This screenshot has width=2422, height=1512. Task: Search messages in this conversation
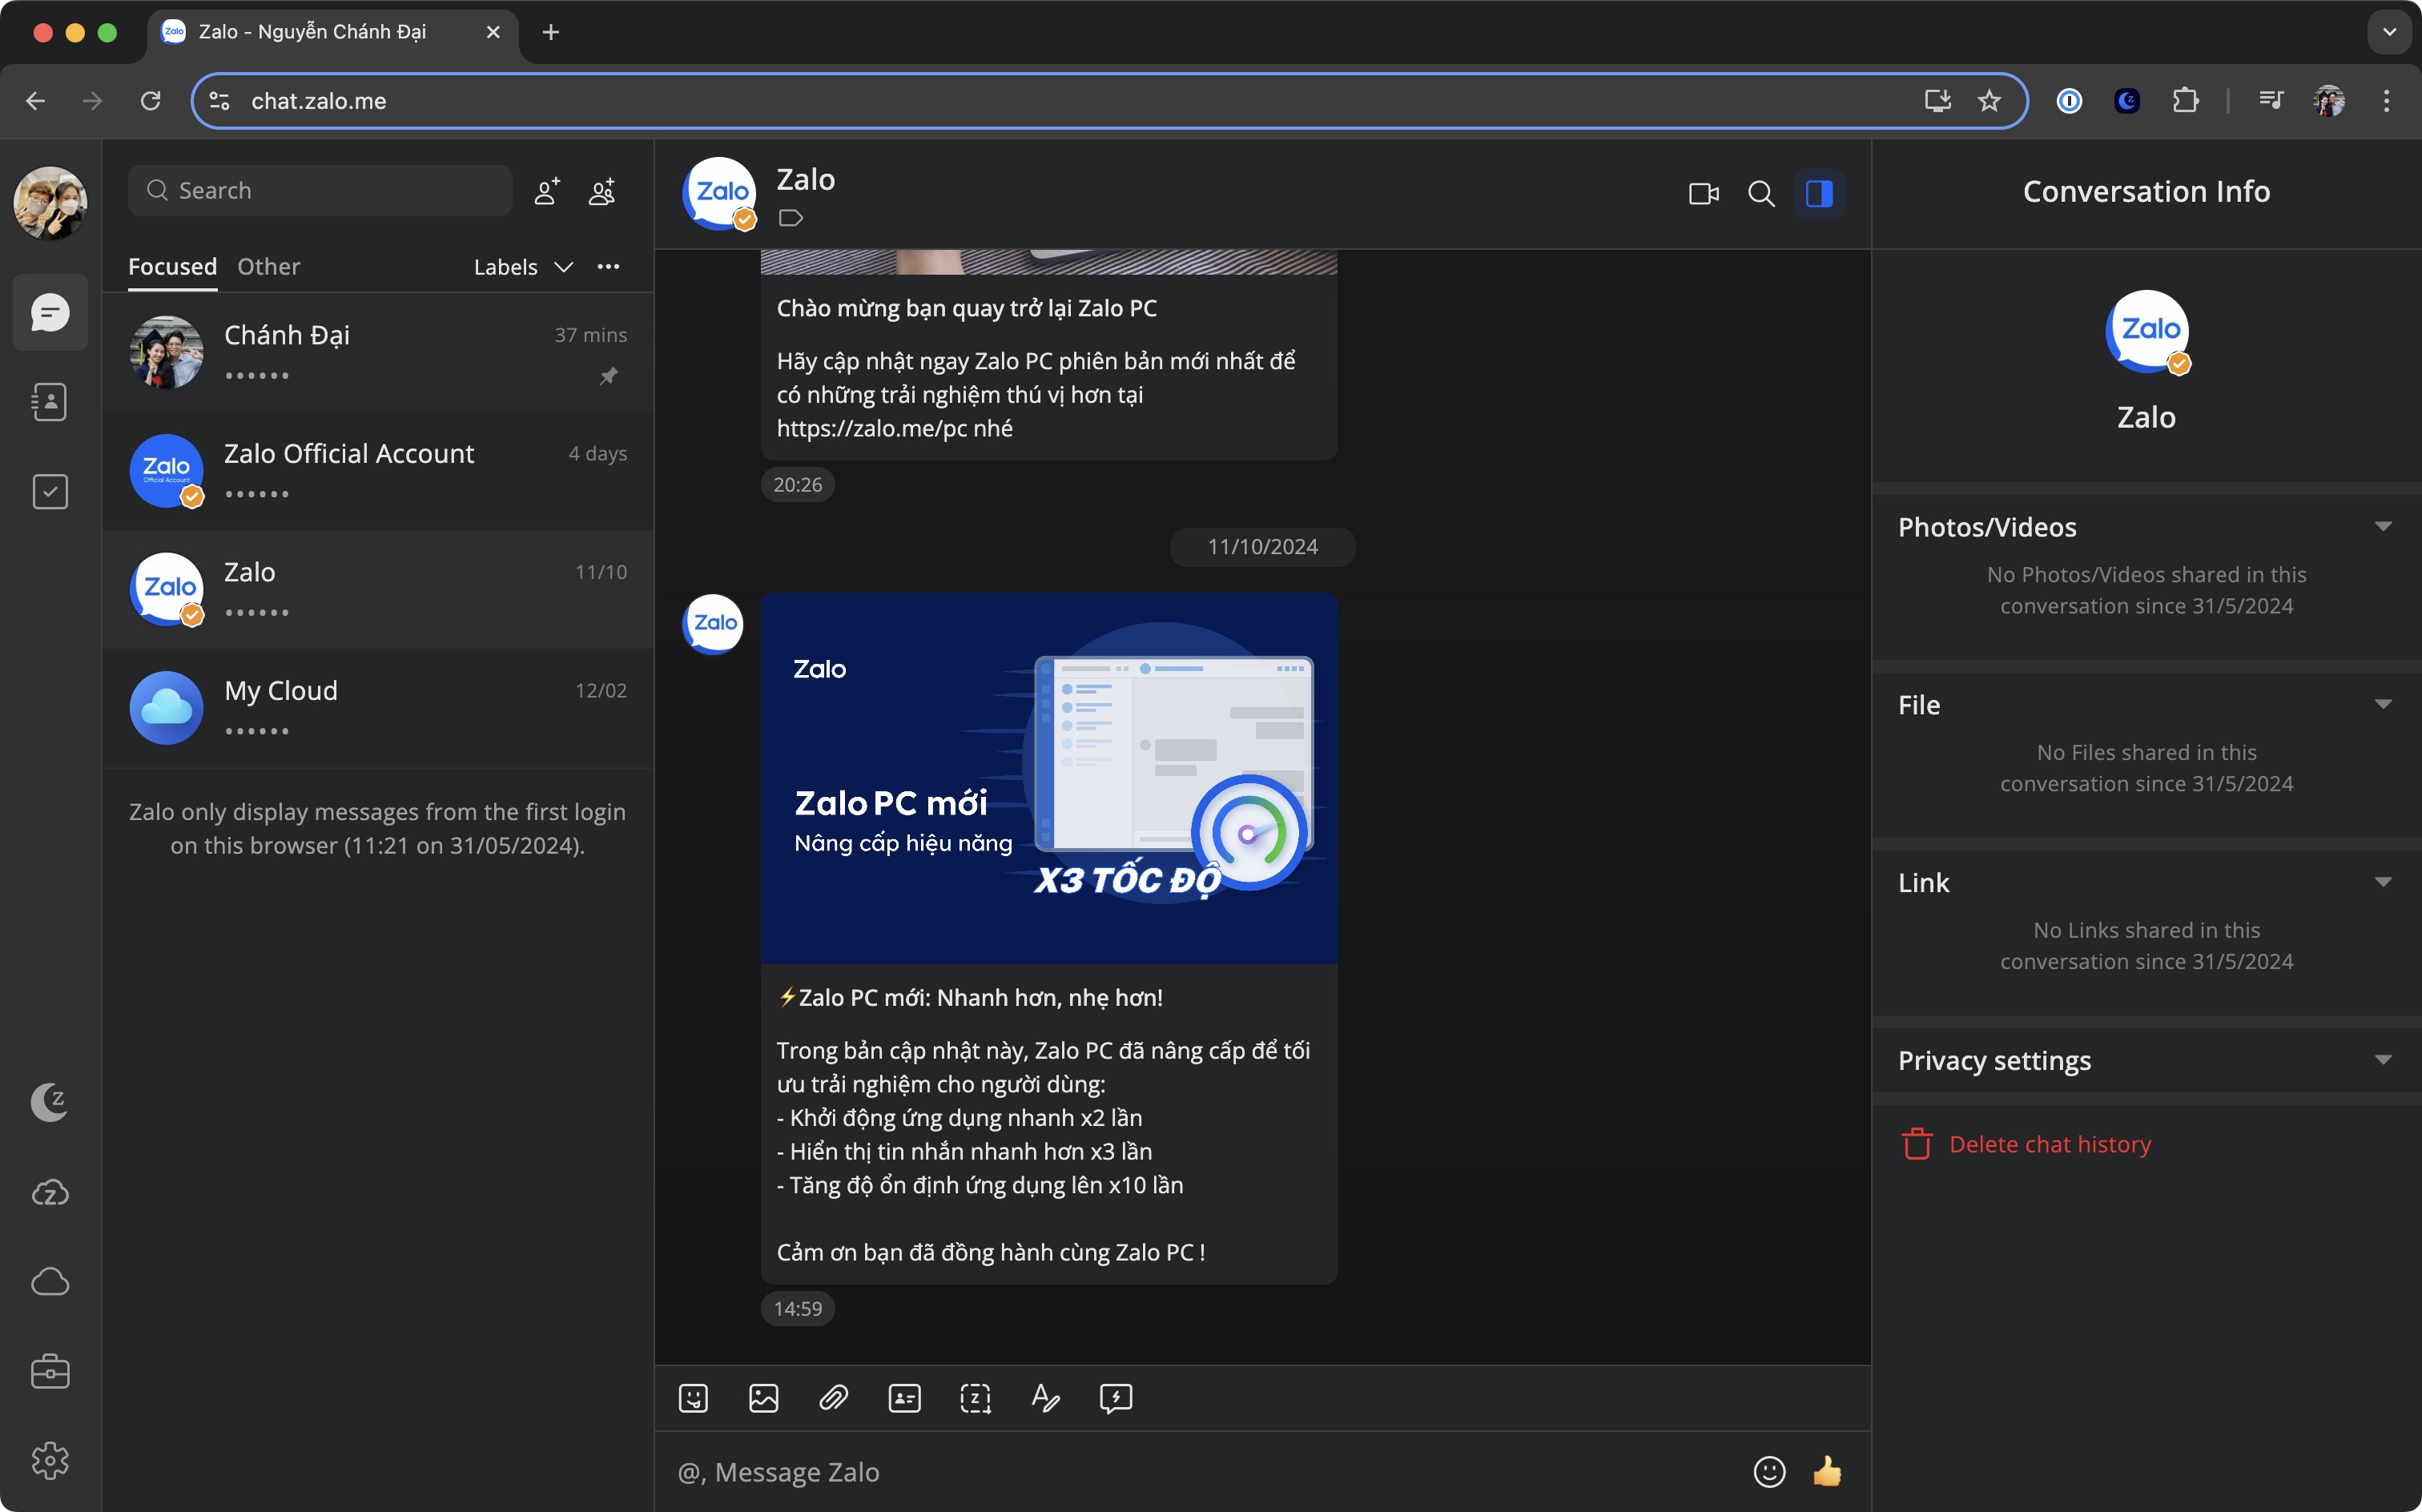point(1761,193)
